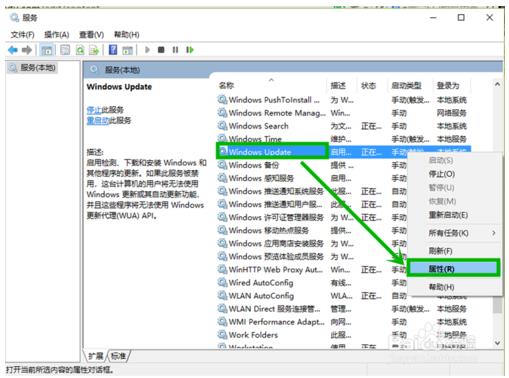Click the 停止 this service link
This screenshot has height=378, width=509.
tap(94, 110)
